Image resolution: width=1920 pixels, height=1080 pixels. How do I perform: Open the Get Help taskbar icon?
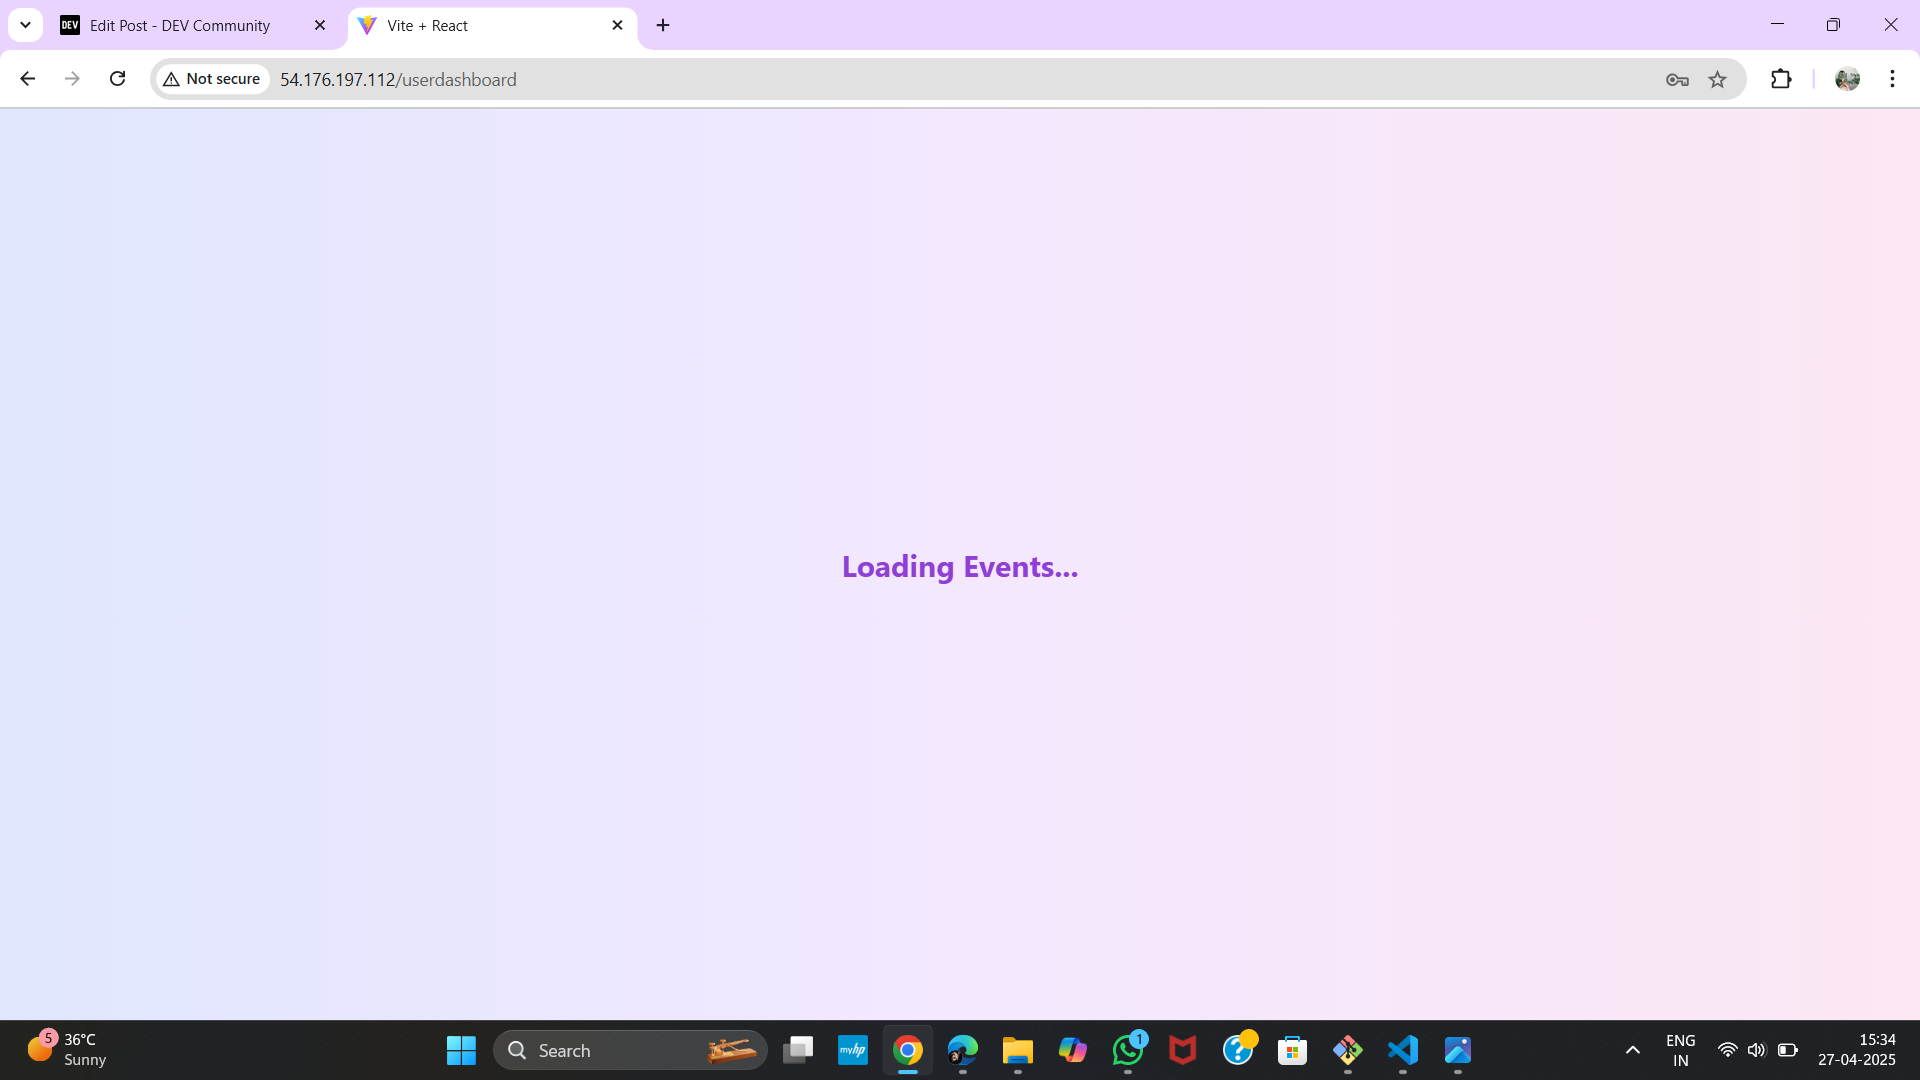[x=1238, y=1050]
